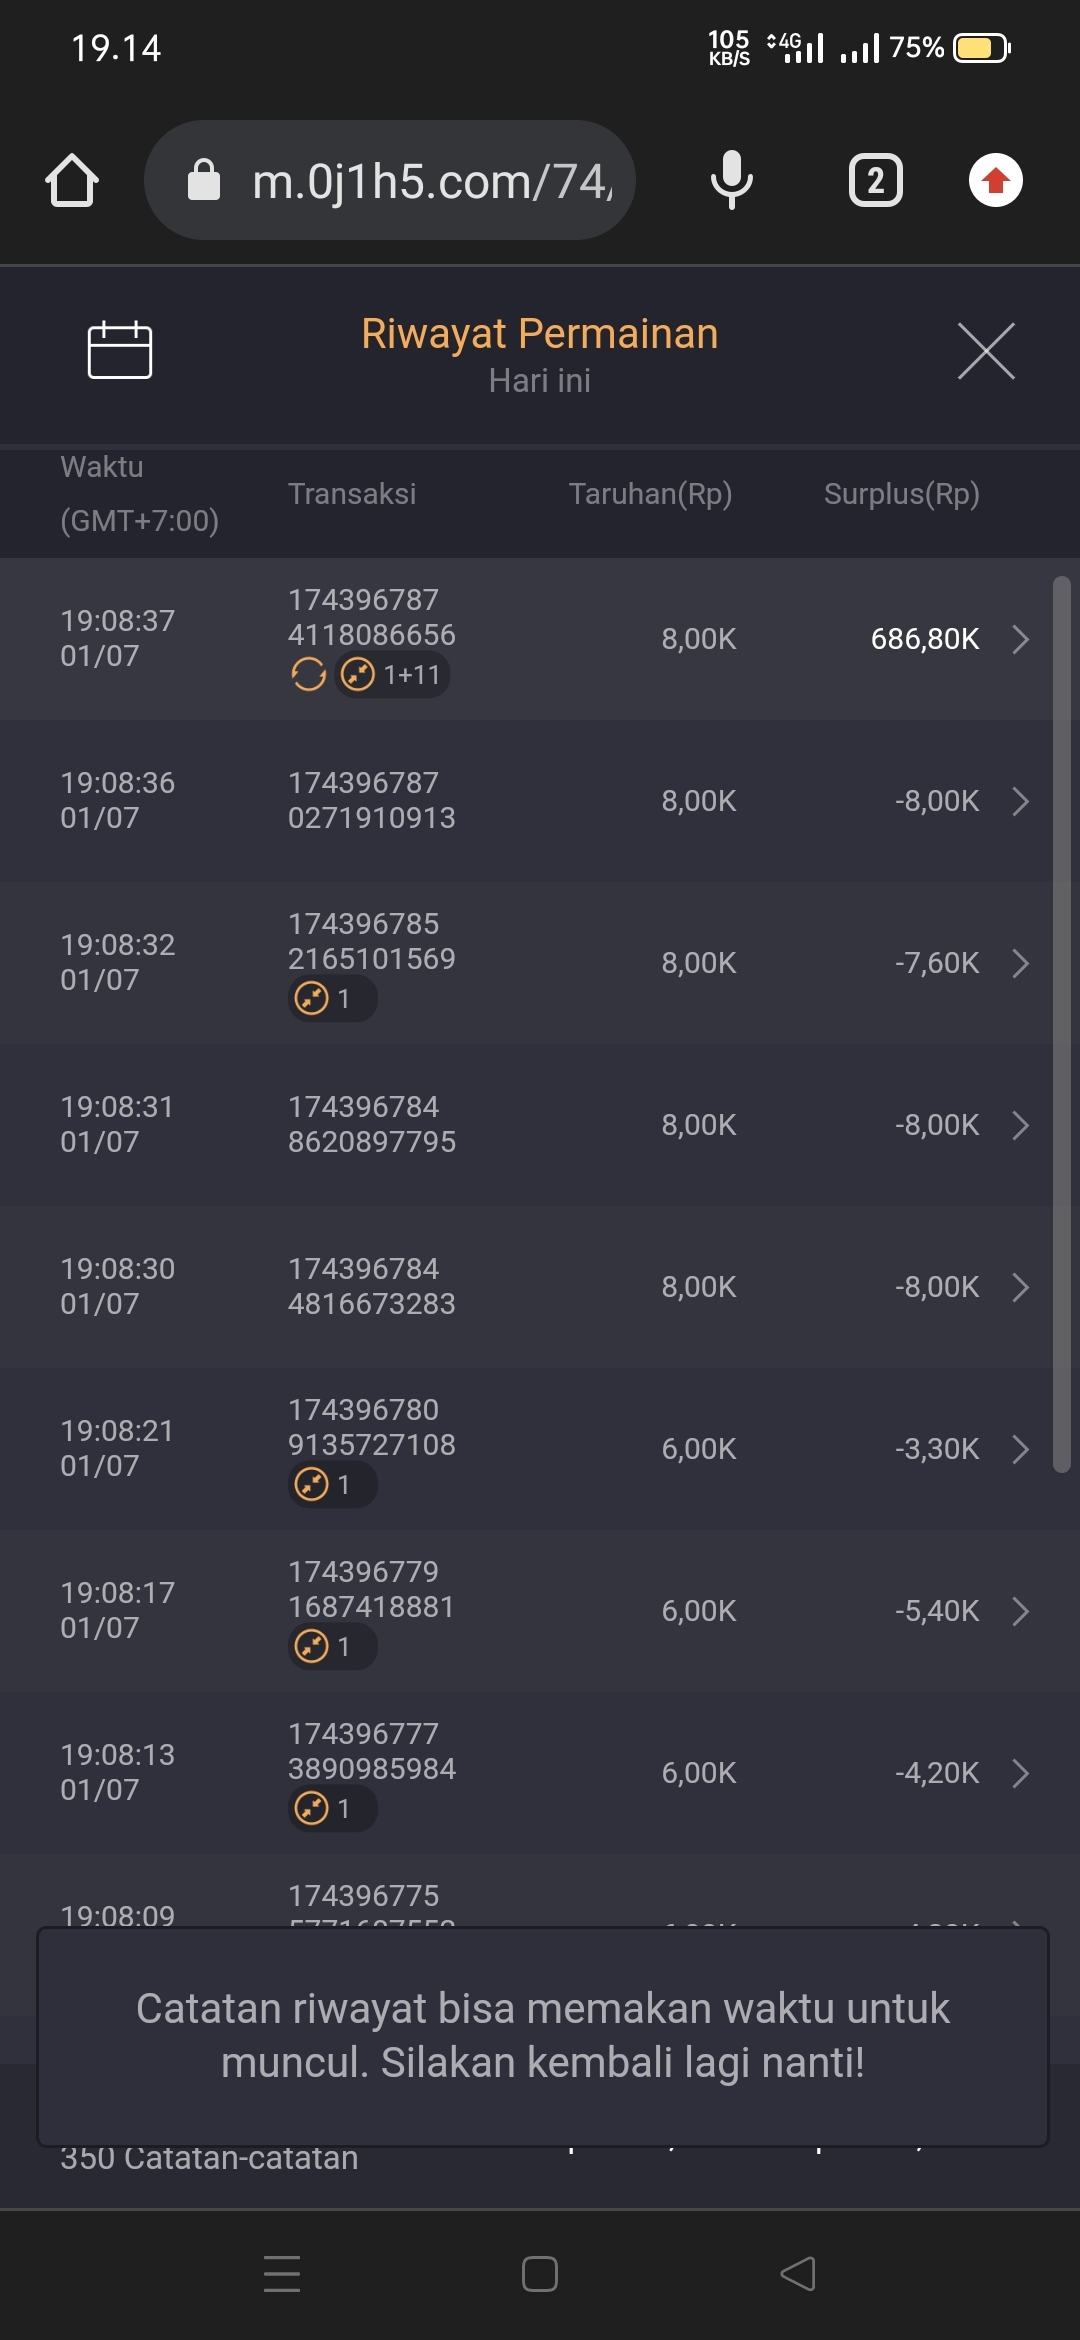Click the history list vertical scrollbar
Viewport: 1080px width, 2340px height.
coord(1061,1024)
